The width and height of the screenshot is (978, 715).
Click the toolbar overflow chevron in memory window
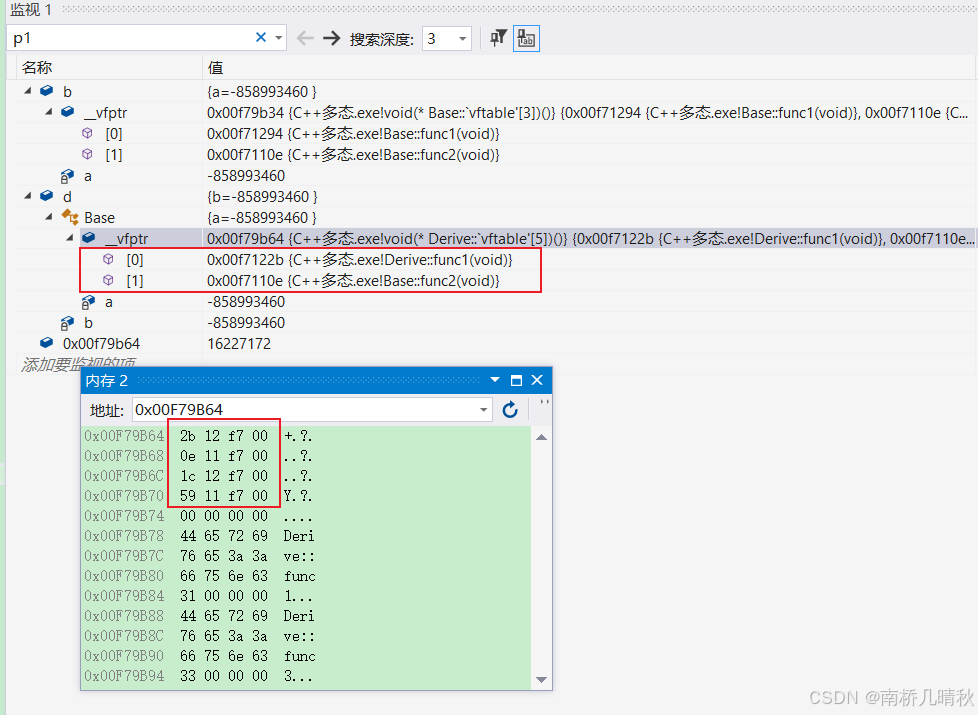544,402
